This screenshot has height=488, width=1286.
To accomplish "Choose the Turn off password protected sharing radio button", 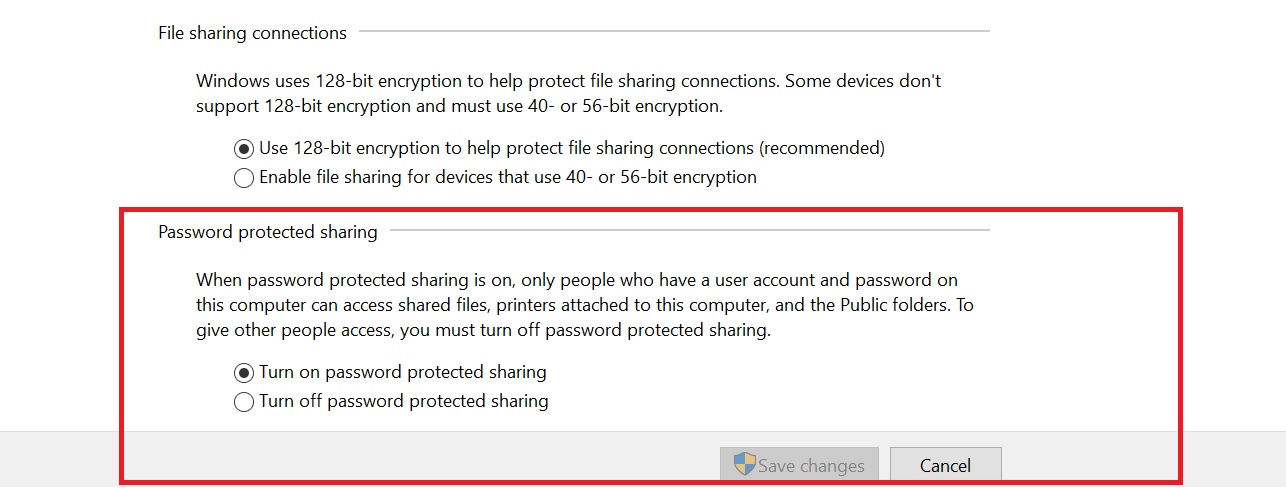I will pyautogui.click(x=244, y=402).
